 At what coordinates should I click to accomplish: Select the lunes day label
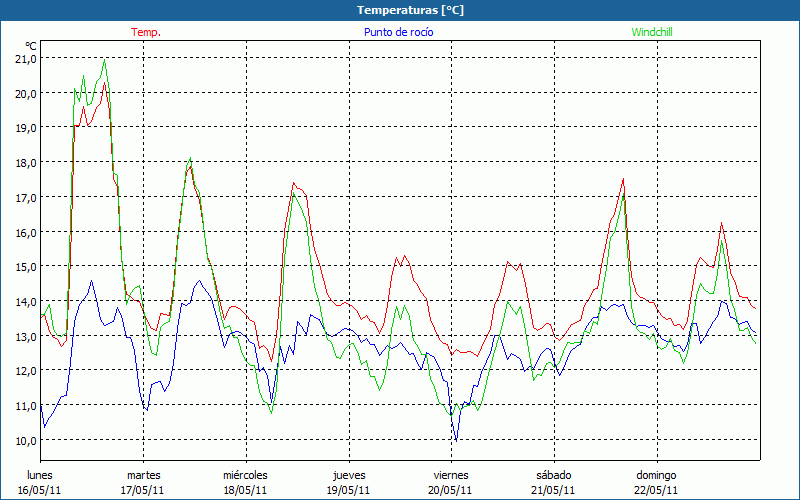point(39,475)
